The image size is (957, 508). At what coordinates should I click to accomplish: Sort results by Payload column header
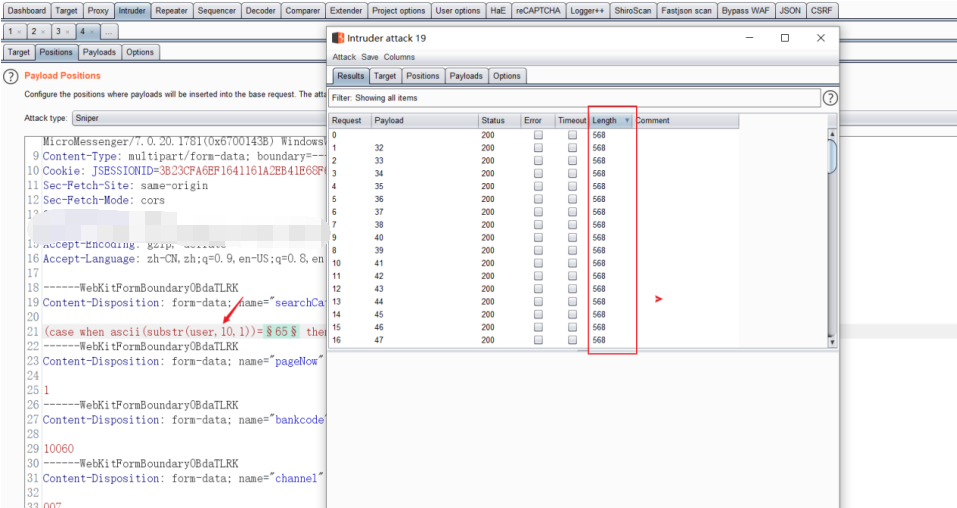click(x=424, y=120)
